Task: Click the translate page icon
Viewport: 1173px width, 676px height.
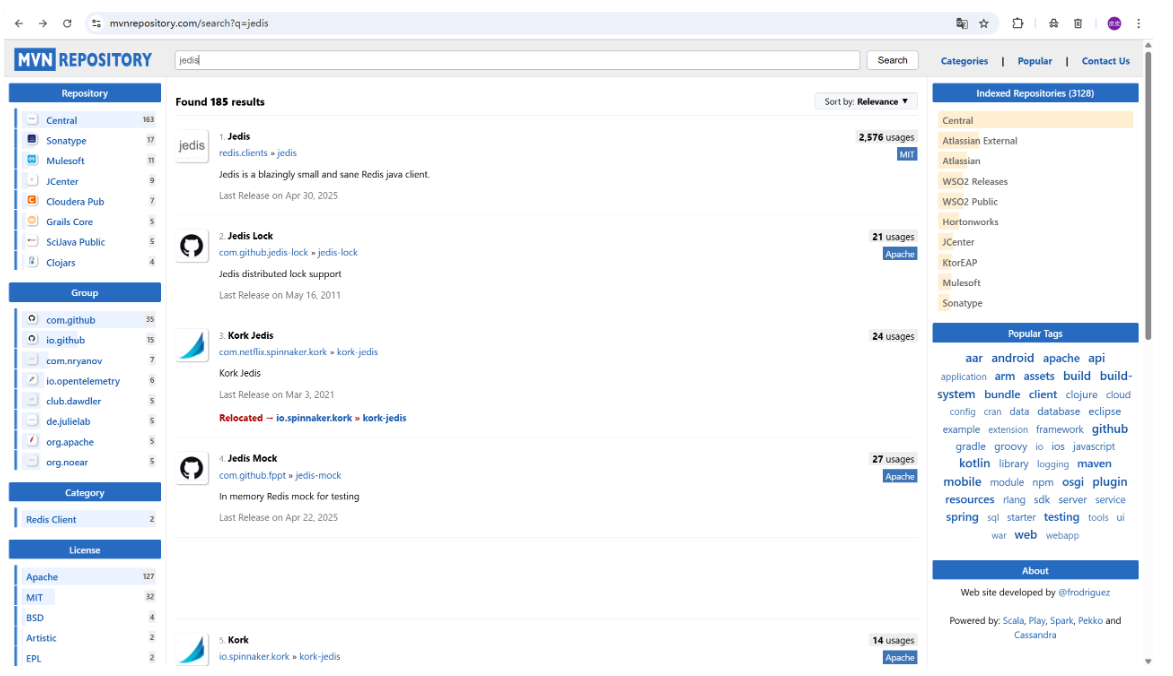Action: [x=962, y=23]
